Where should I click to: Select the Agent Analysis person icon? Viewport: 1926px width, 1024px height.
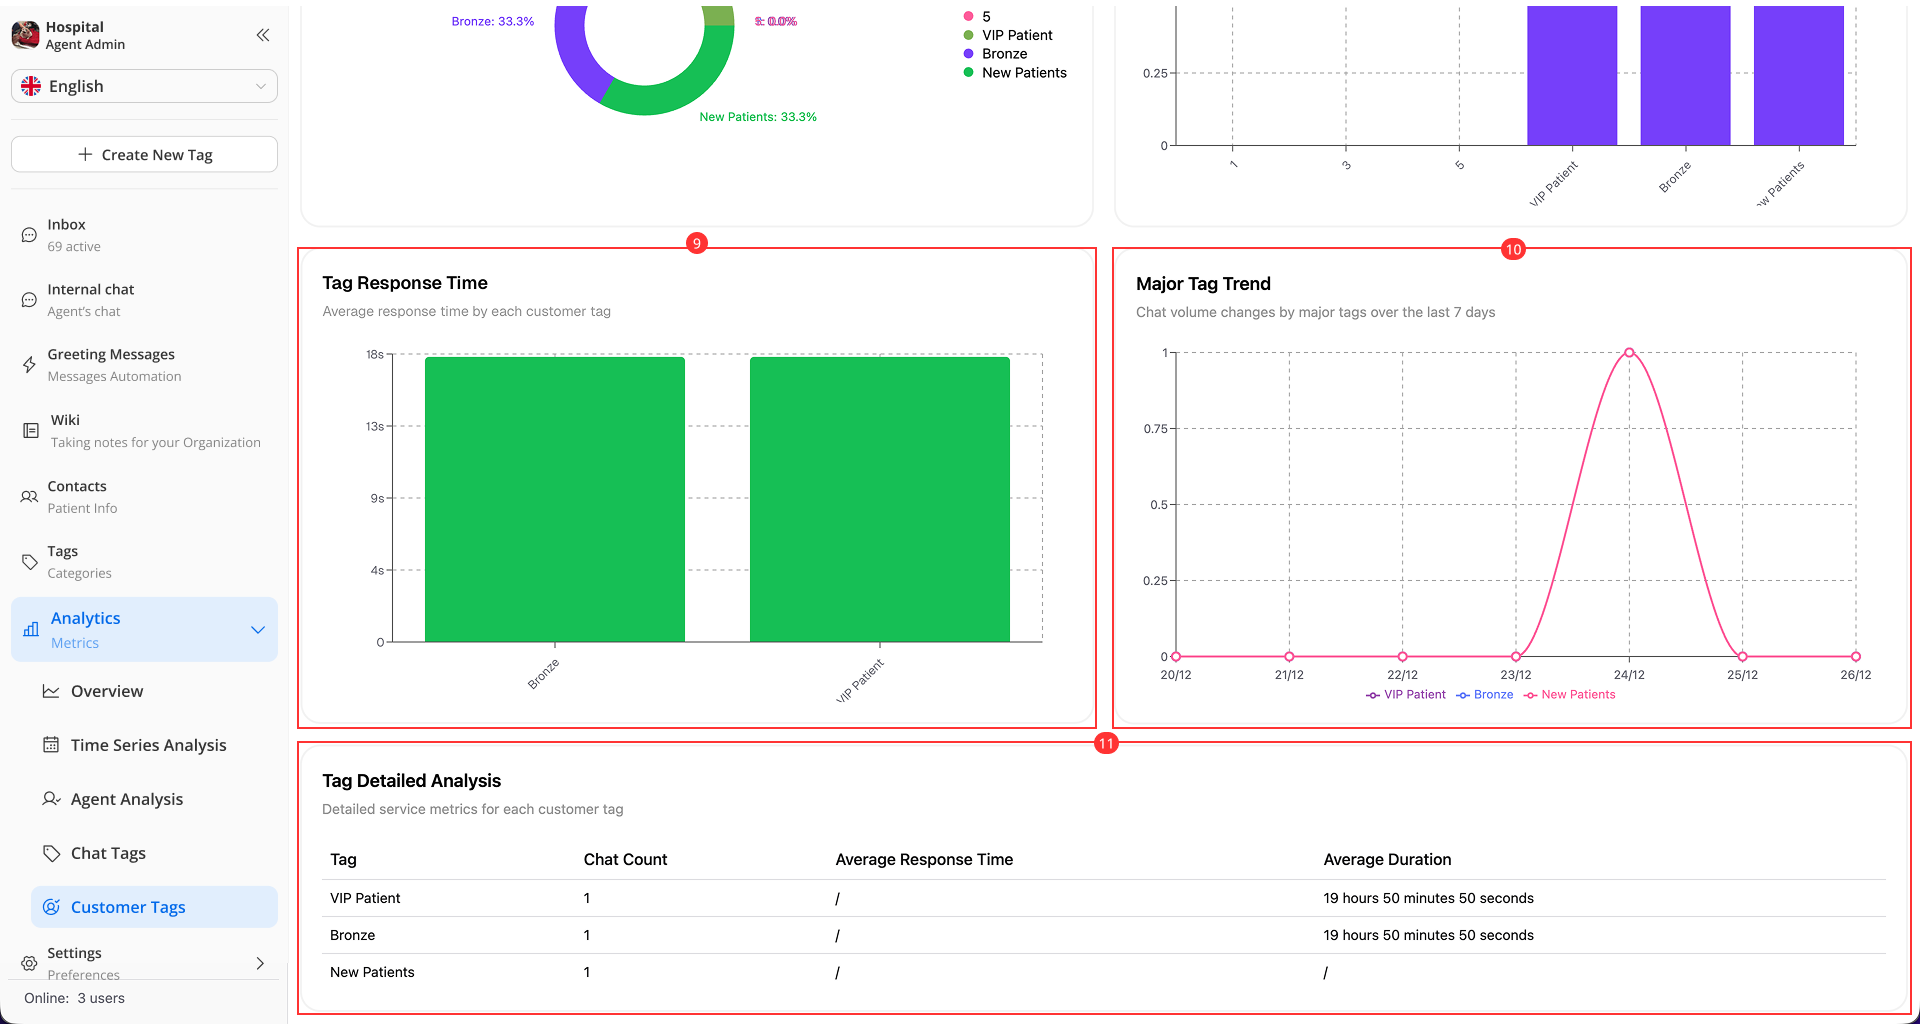[x=51, y=798]
